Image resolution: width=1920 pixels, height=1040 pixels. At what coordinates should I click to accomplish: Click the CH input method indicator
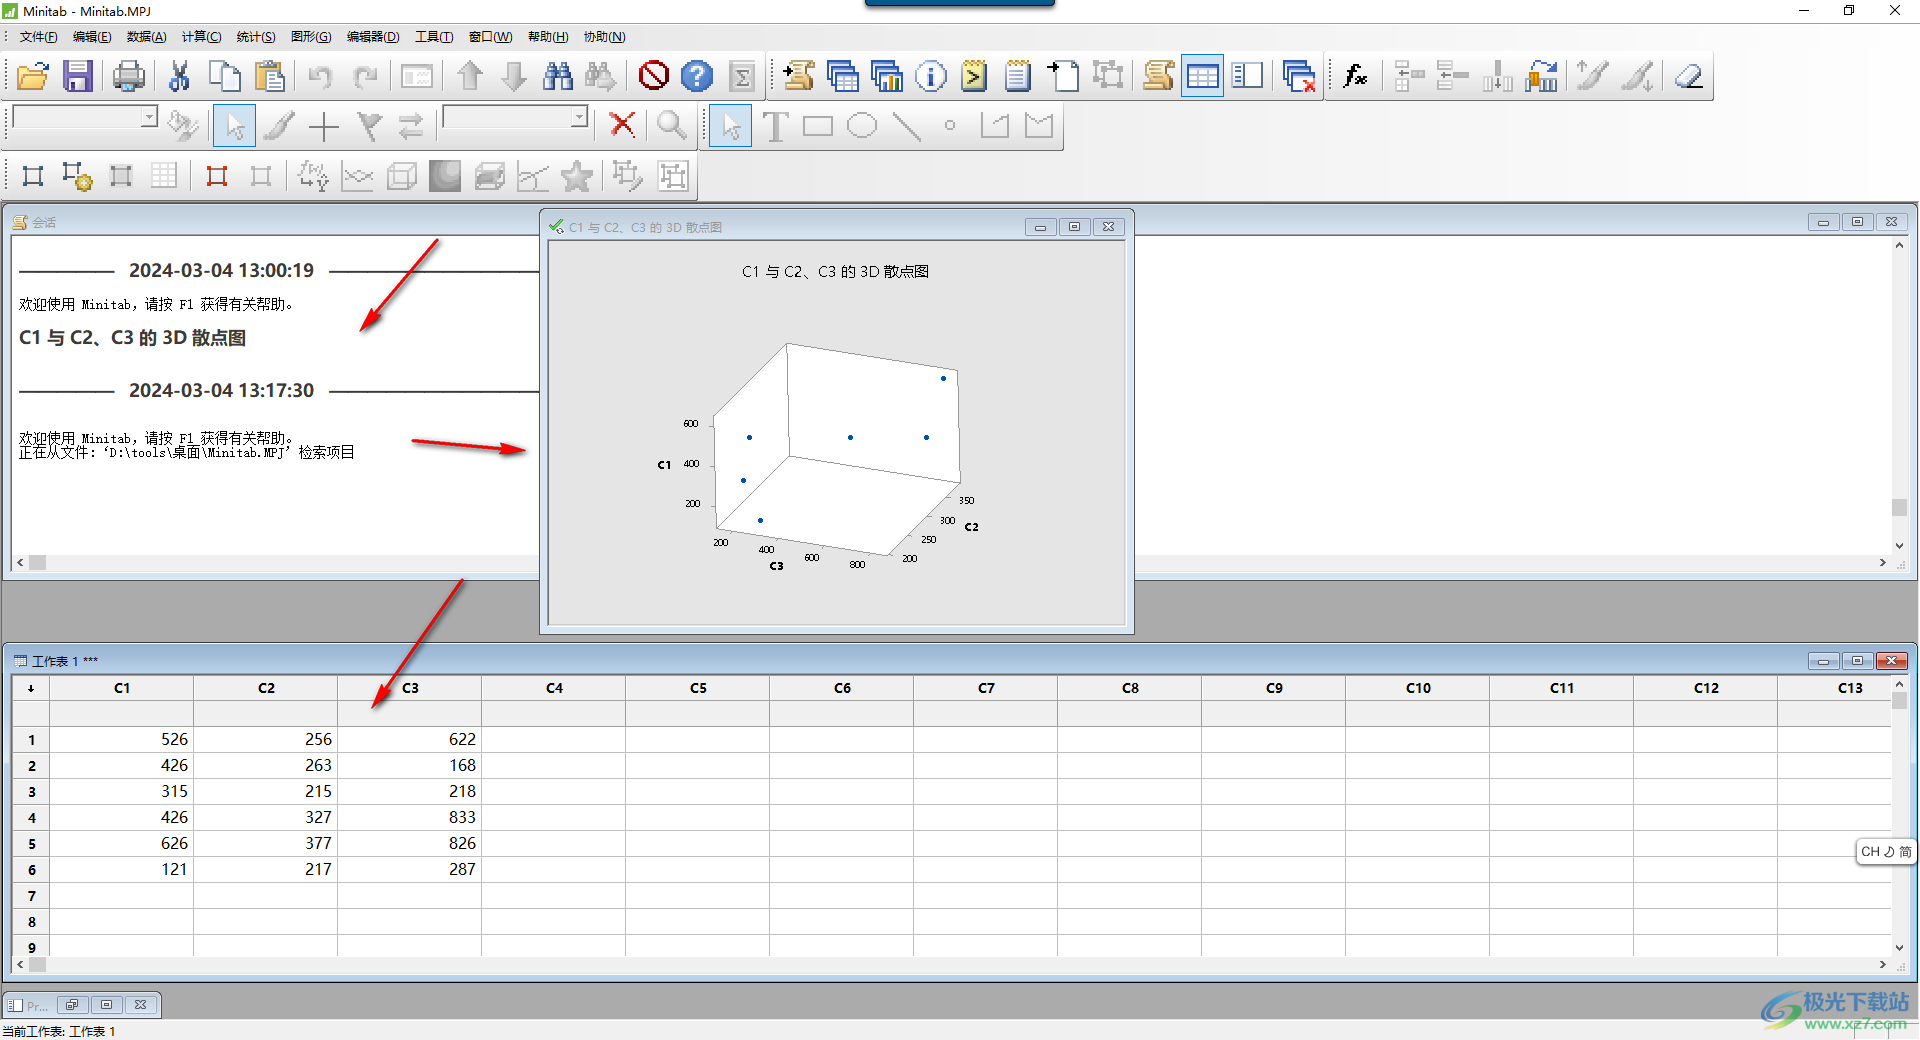pyautogui.click(x=1885, y=852)
